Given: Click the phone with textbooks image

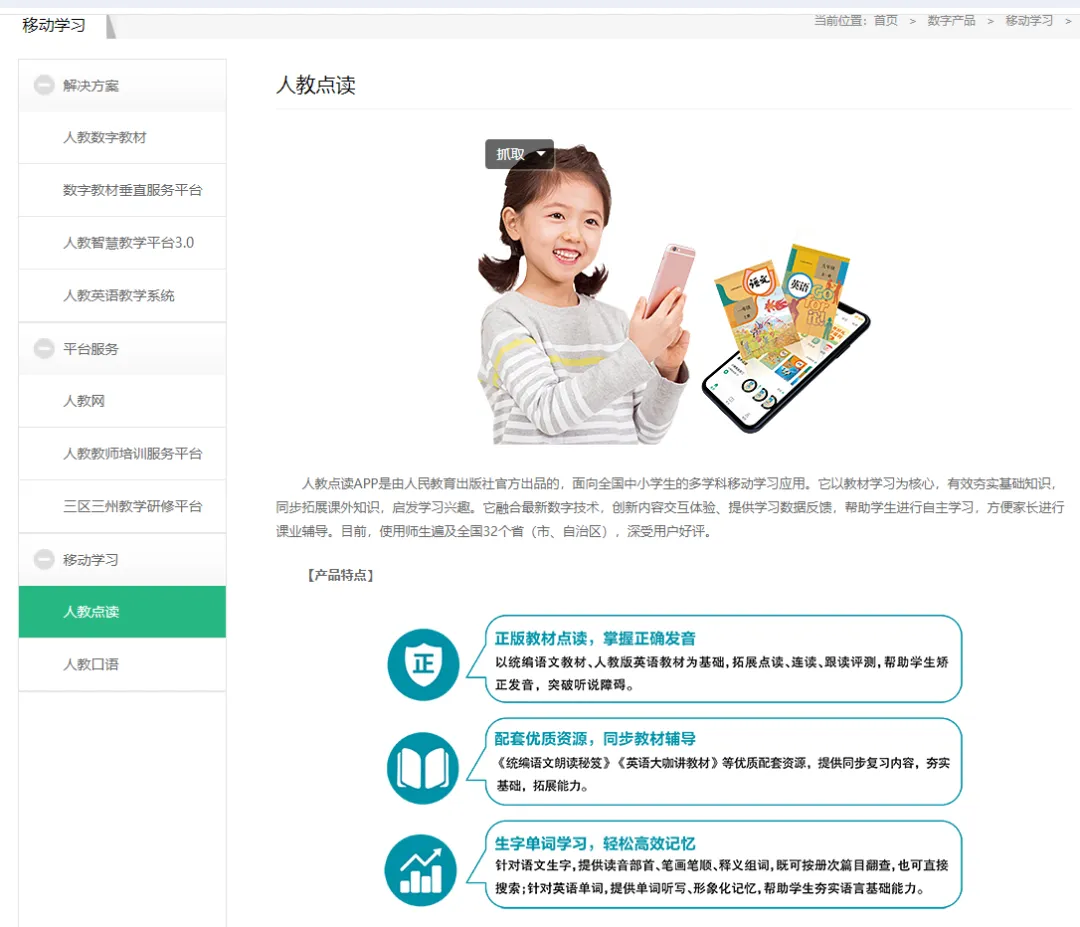Looking at the screenshot, I should pos(785,337).
